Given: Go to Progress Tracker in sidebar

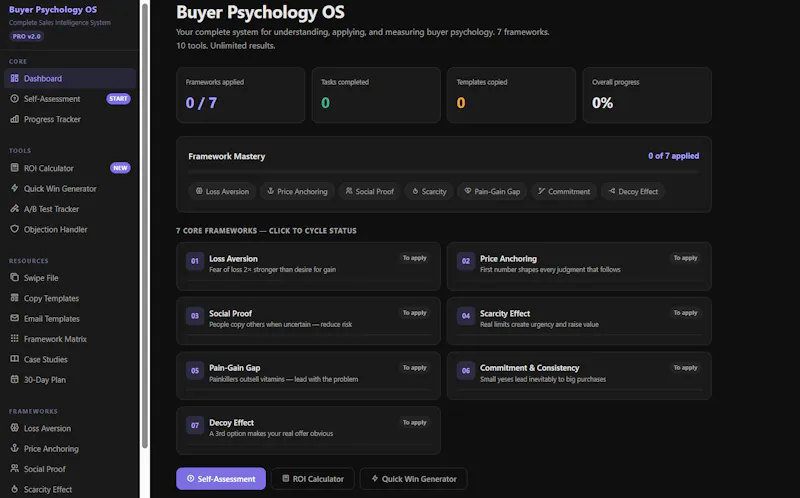Looking at the screenshot, I should click(x=70, y=119).
